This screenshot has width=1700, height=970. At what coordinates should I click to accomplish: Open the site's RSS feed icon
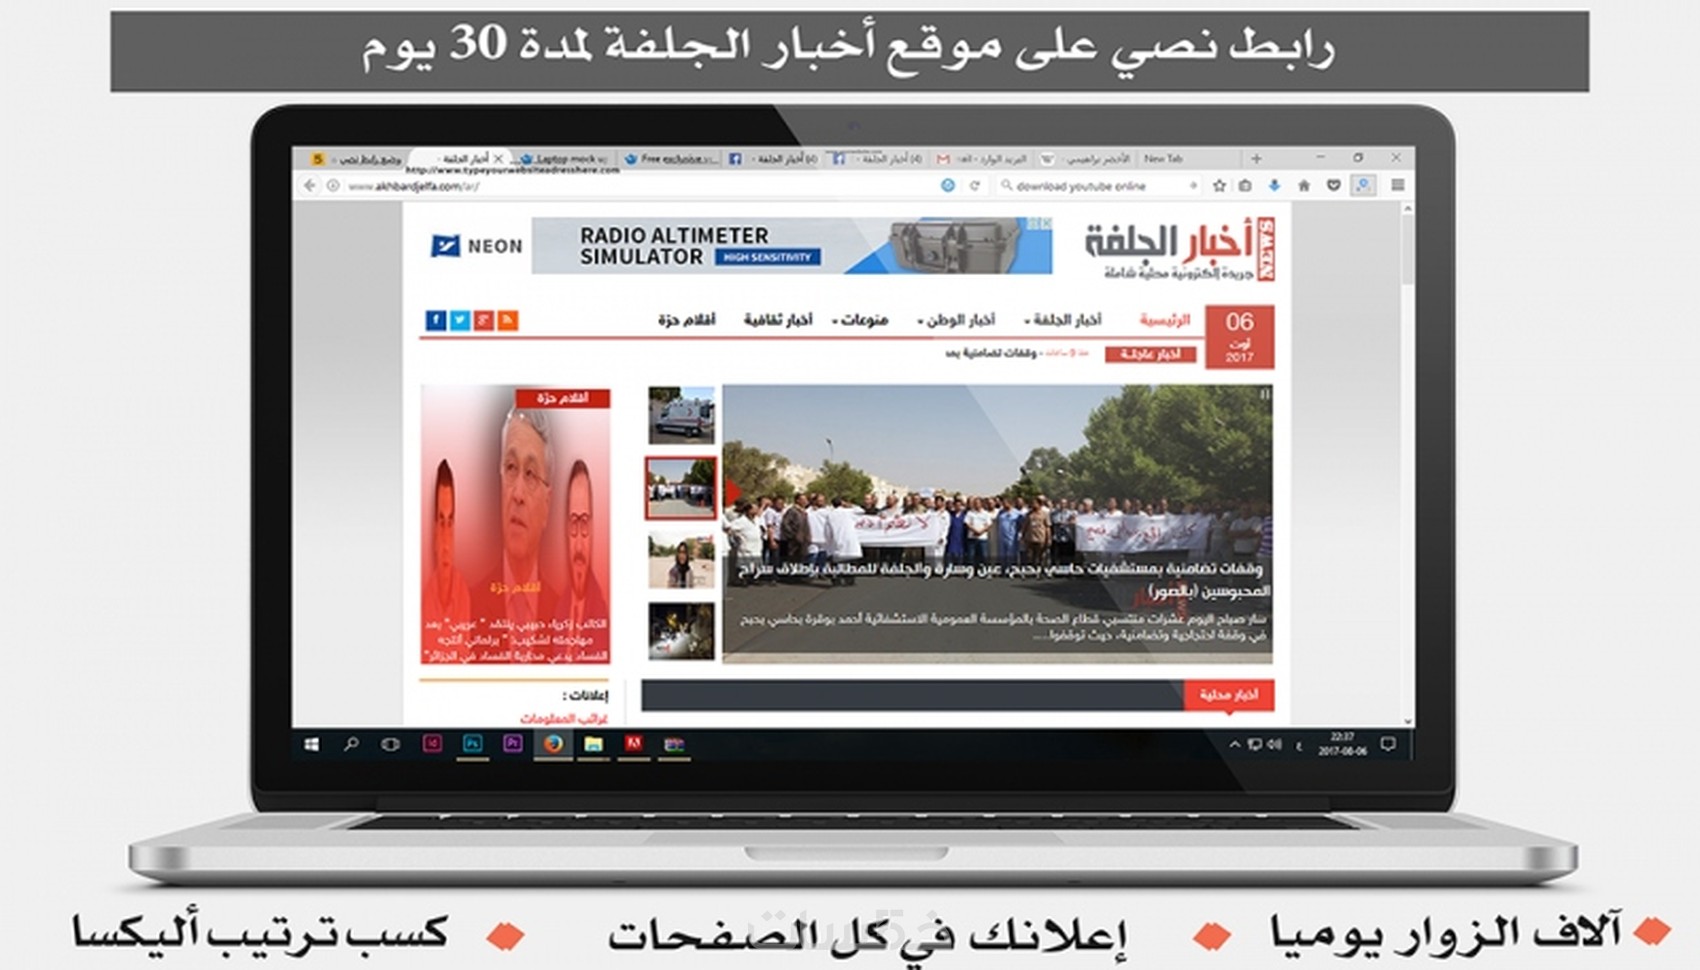coord(508,320)
